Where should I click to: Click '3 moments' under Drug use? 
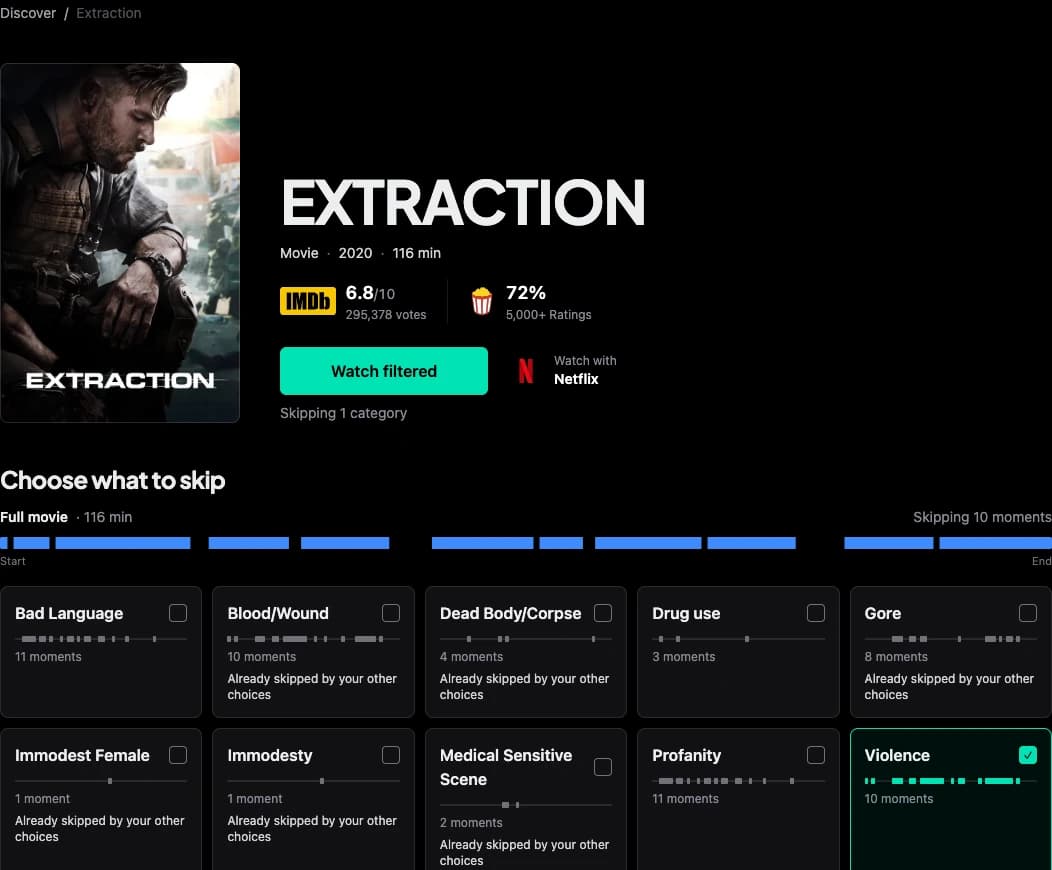coord(684,657)
